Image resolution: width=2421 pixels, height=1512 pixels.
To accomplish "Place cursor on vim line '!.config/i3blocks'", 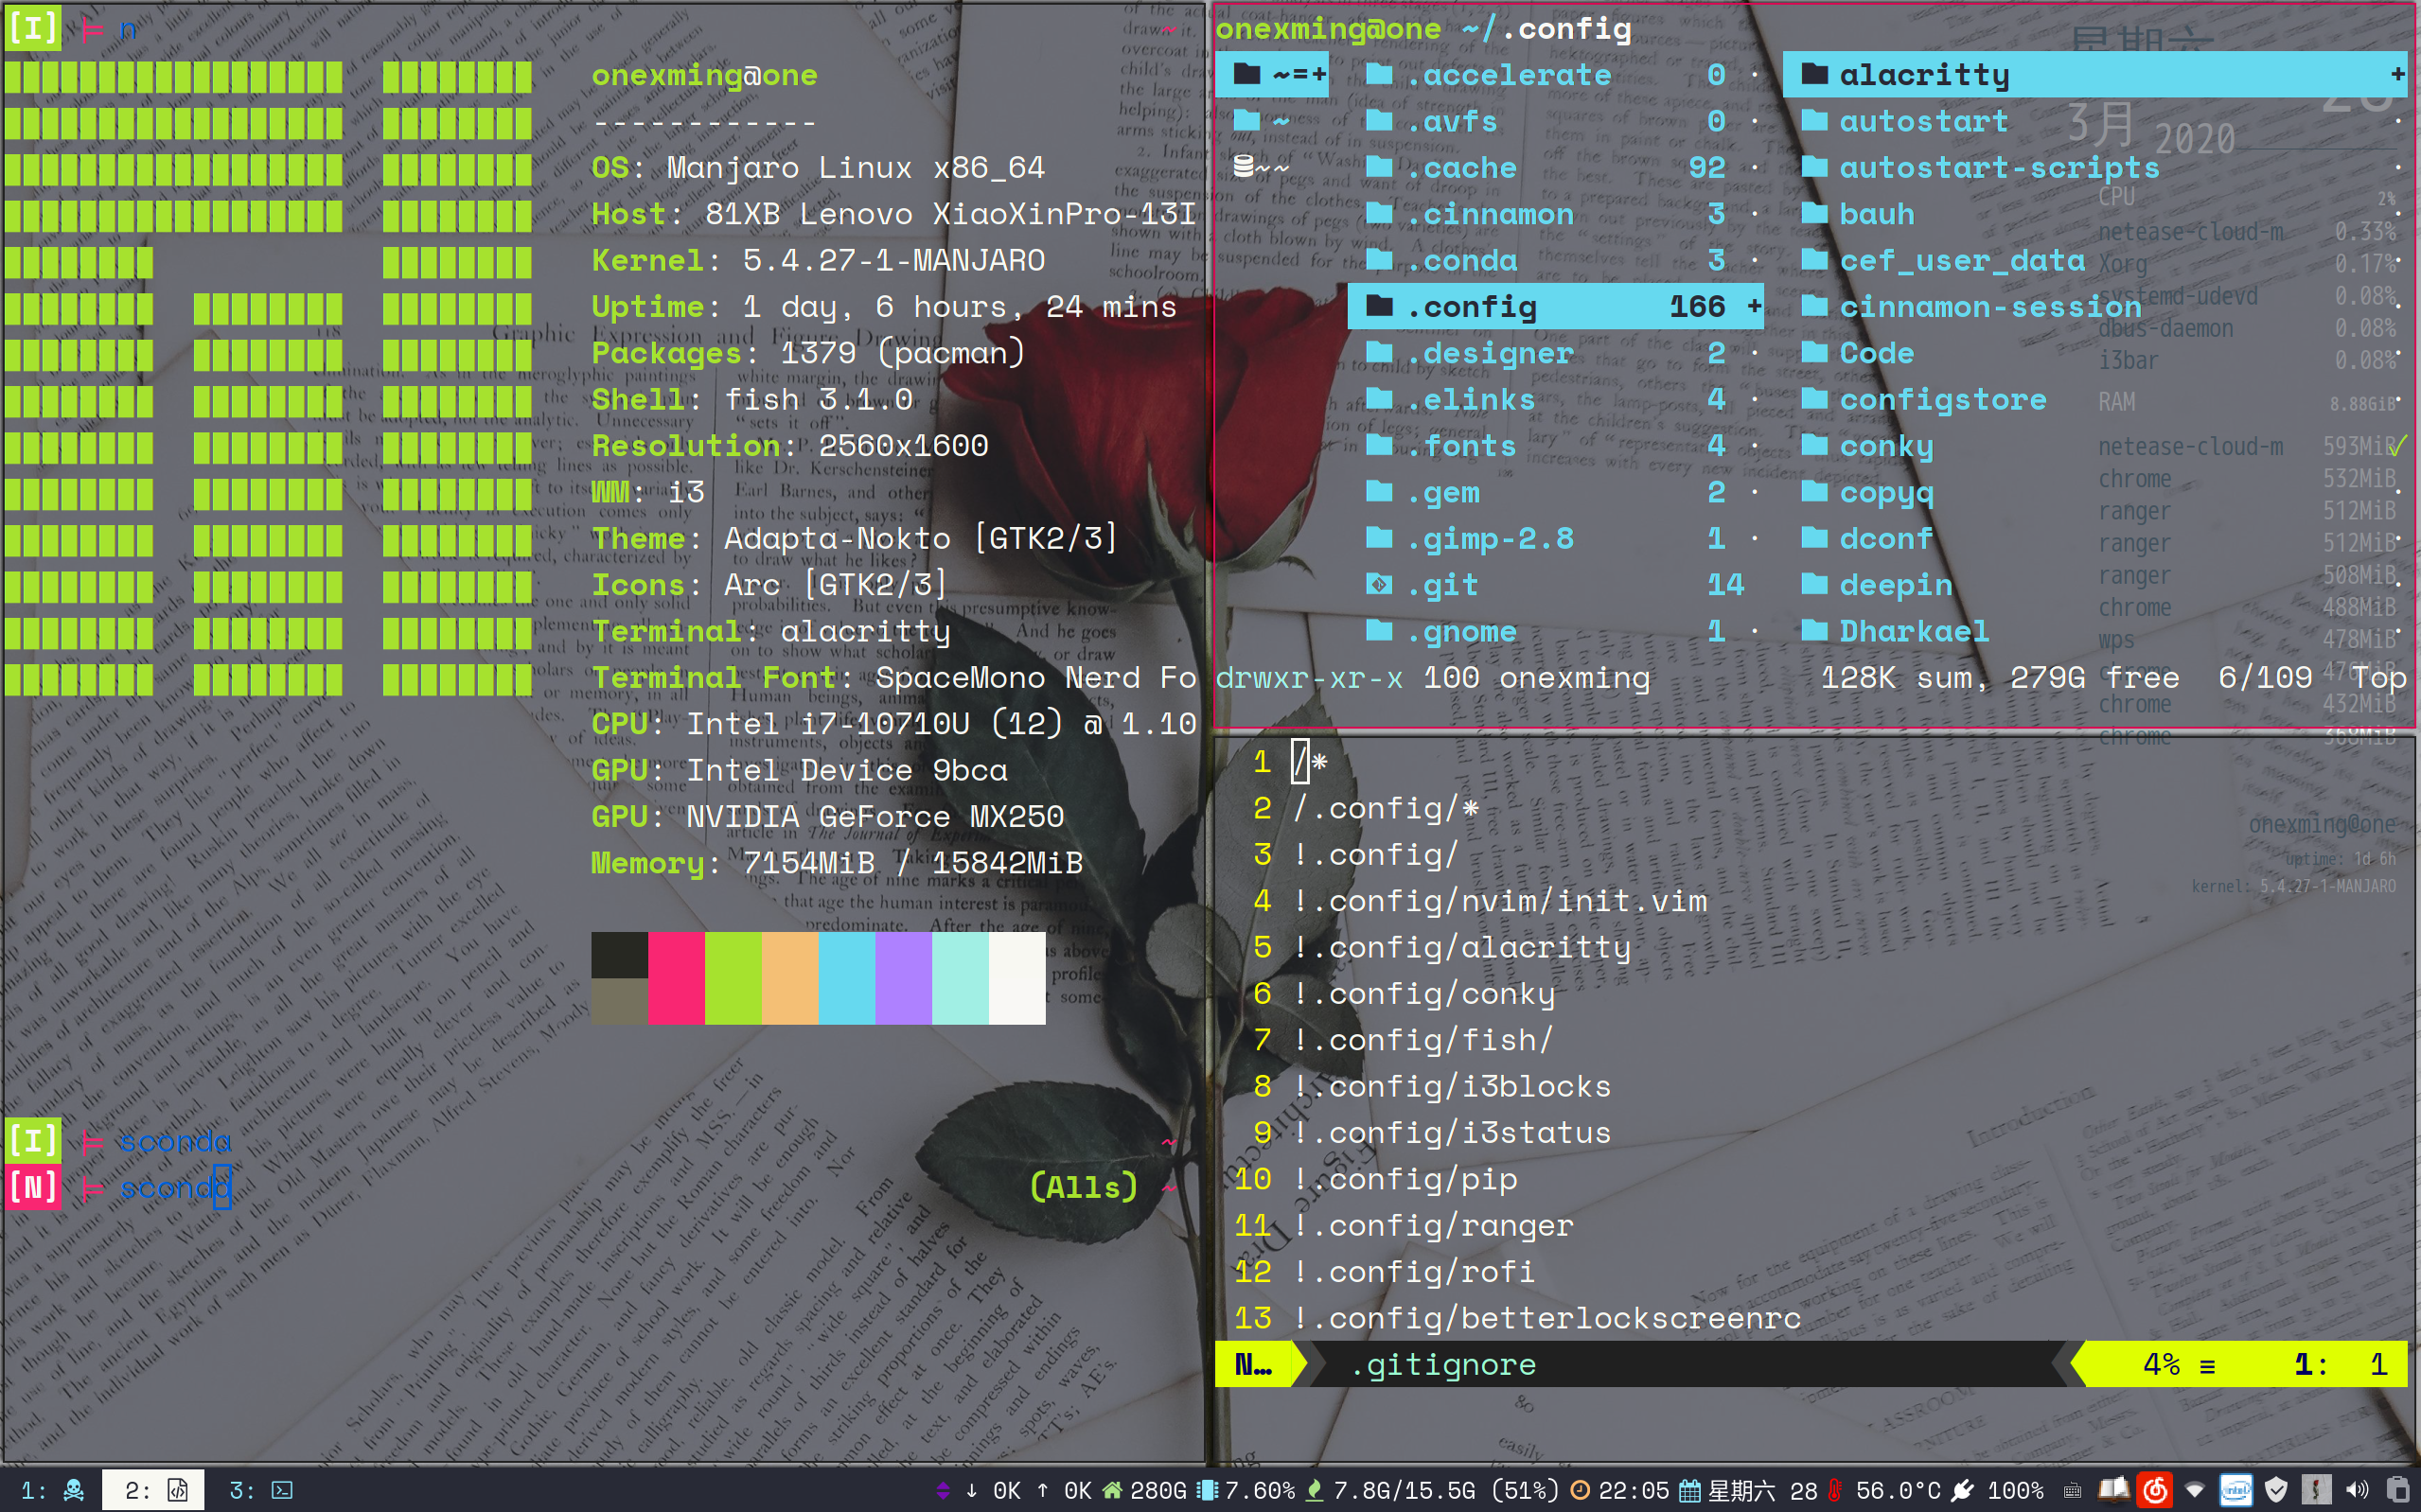I will [1452, 1086].
